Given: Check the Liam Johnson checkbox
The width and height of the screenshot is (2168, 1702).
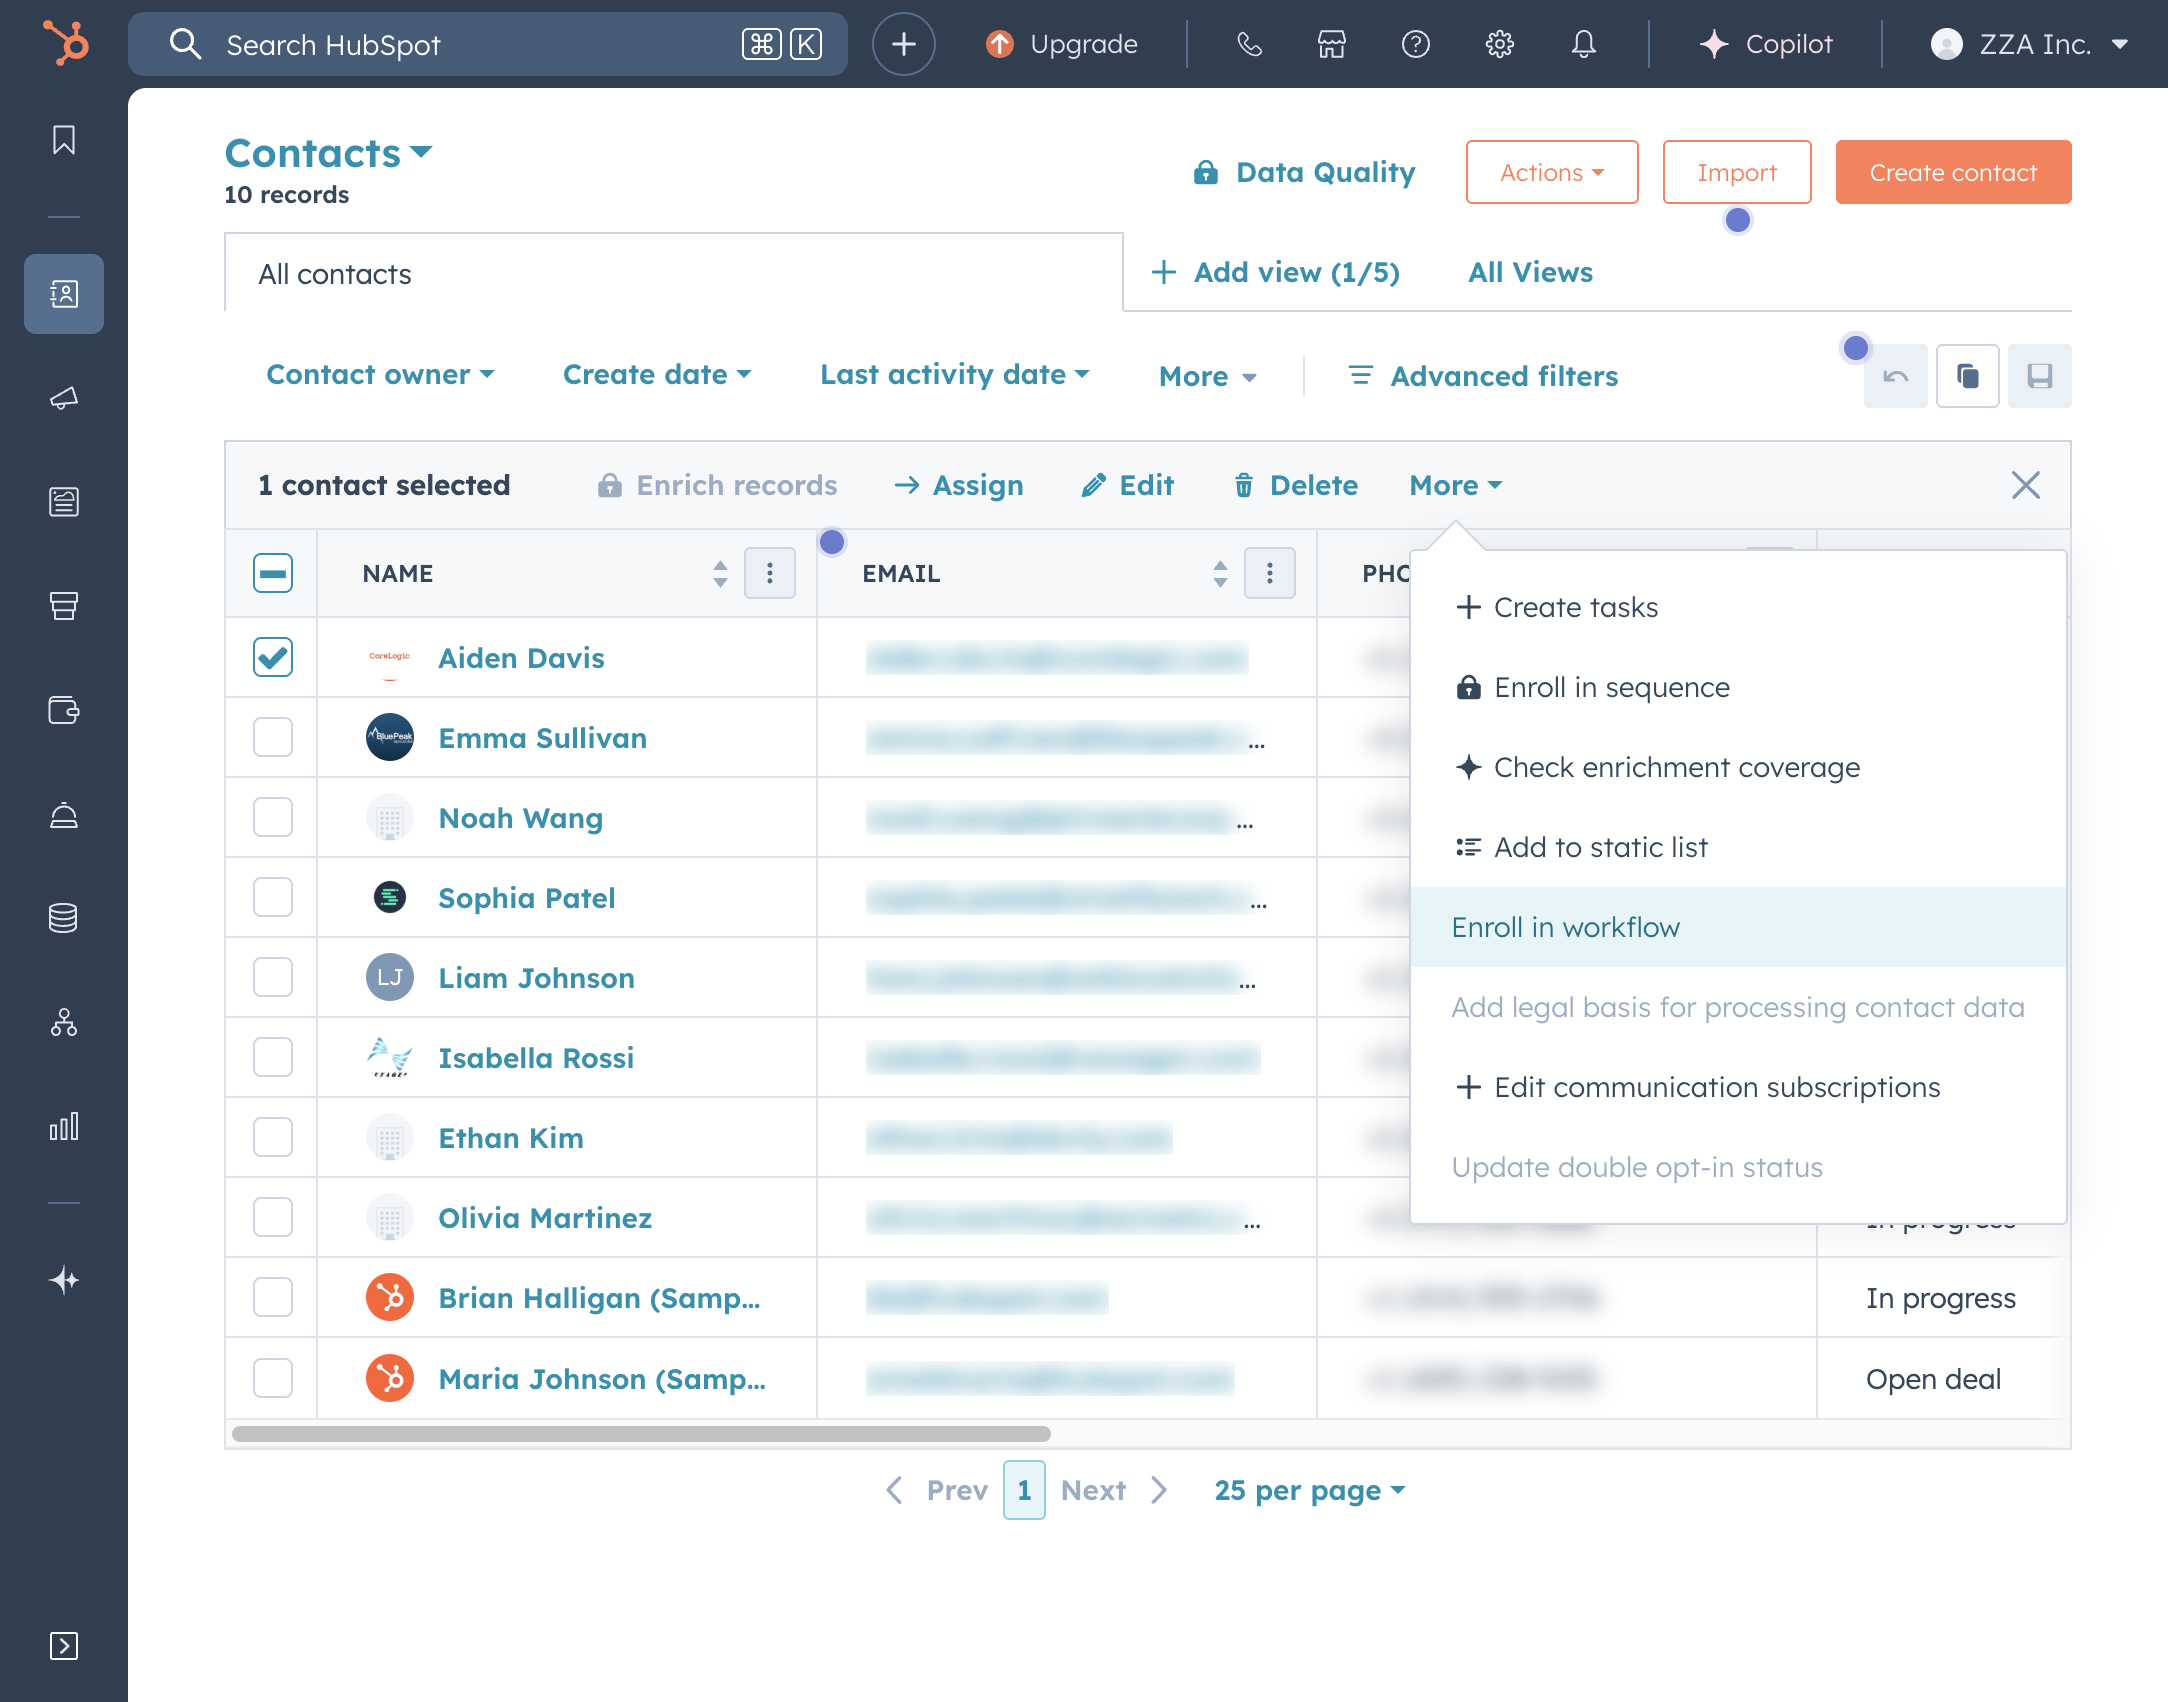Looking at the screenshot, I should [273, 977].
